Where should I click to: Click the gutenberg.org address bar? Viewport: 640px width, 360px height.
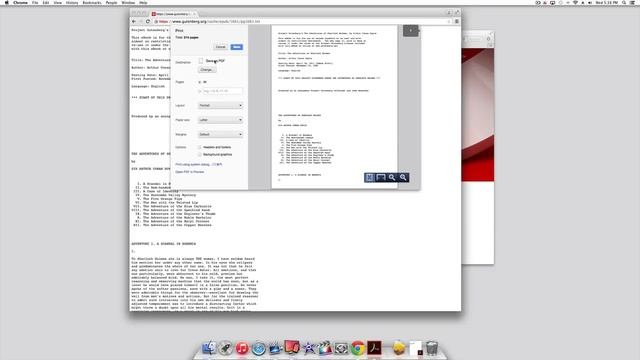pos(302,21)
